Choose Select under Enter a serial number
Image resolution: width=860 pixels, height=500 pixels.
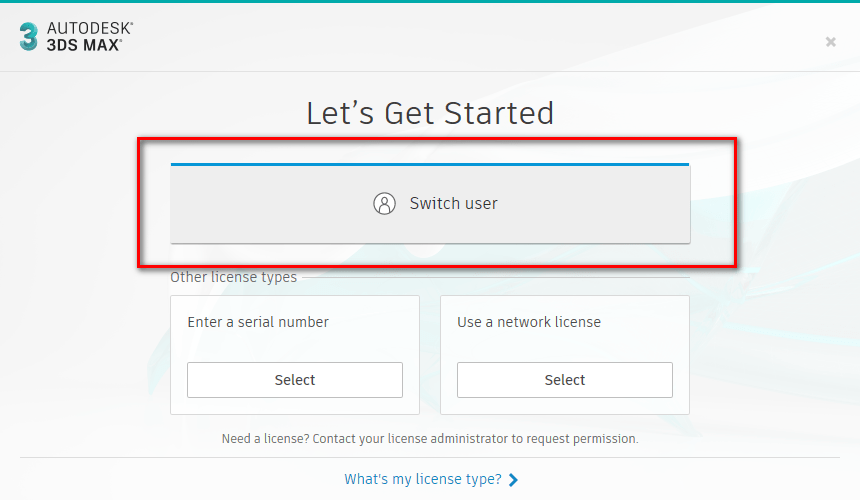[295, 380]
